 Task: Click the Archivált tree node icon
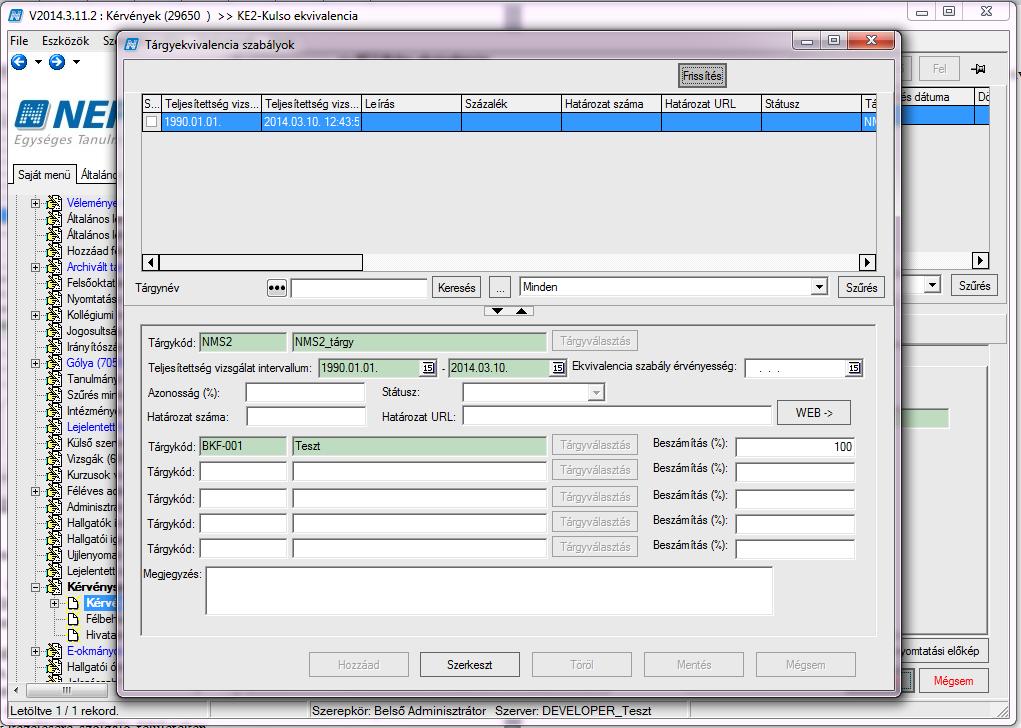54,267
